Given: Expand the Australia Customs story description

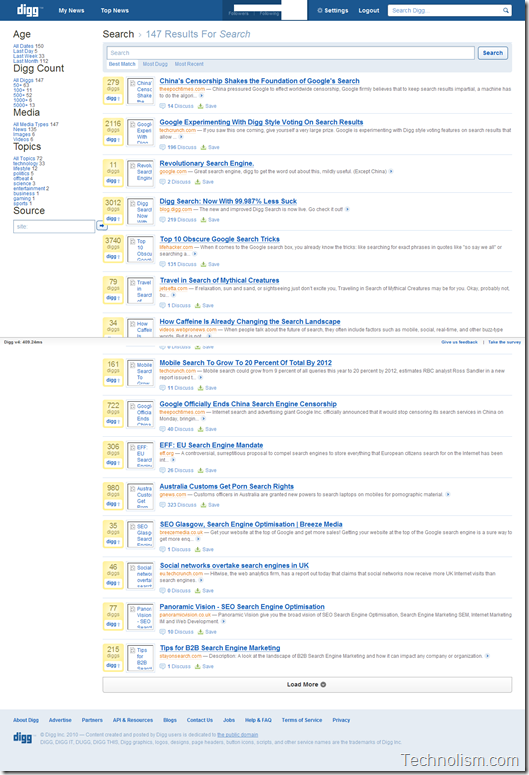Looking at the screenshot, I should (x=447, y=494).
